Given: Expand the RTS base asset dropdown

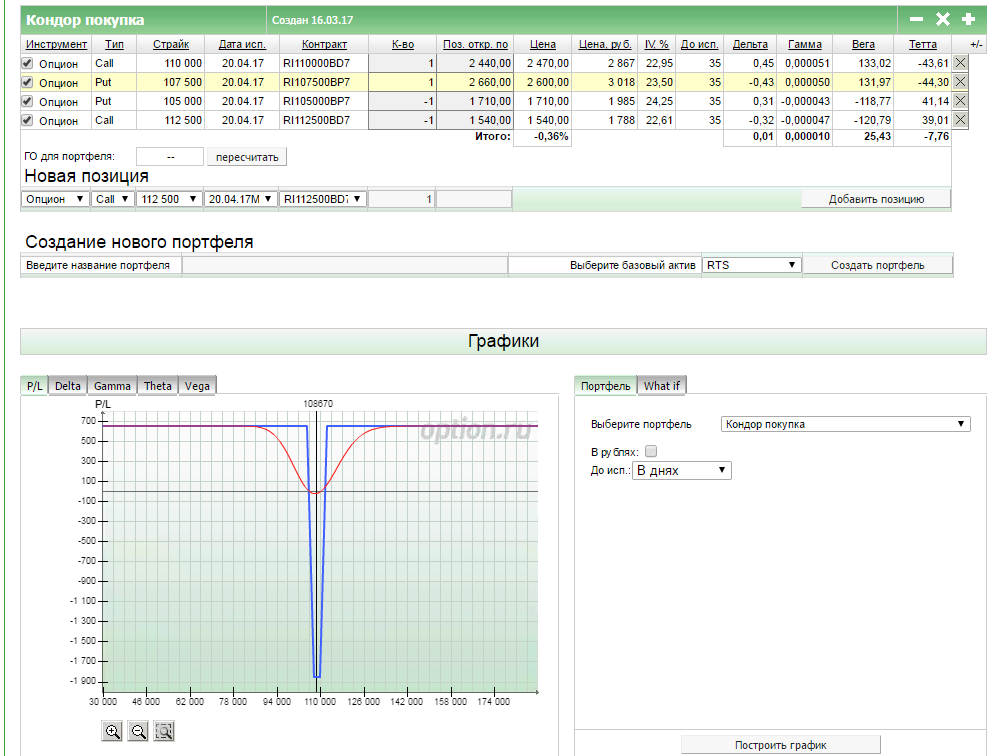Looking at the screenshot, I should 752,265.
